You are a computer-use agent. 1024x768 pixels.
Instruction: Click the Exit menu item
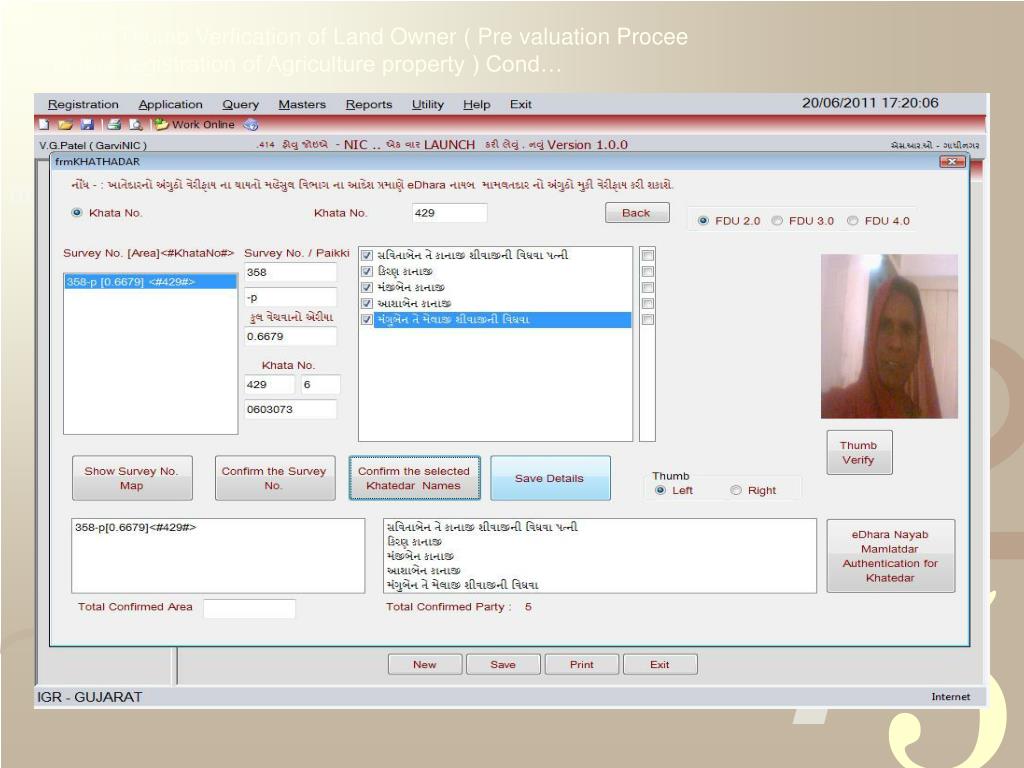click(520, 104)
